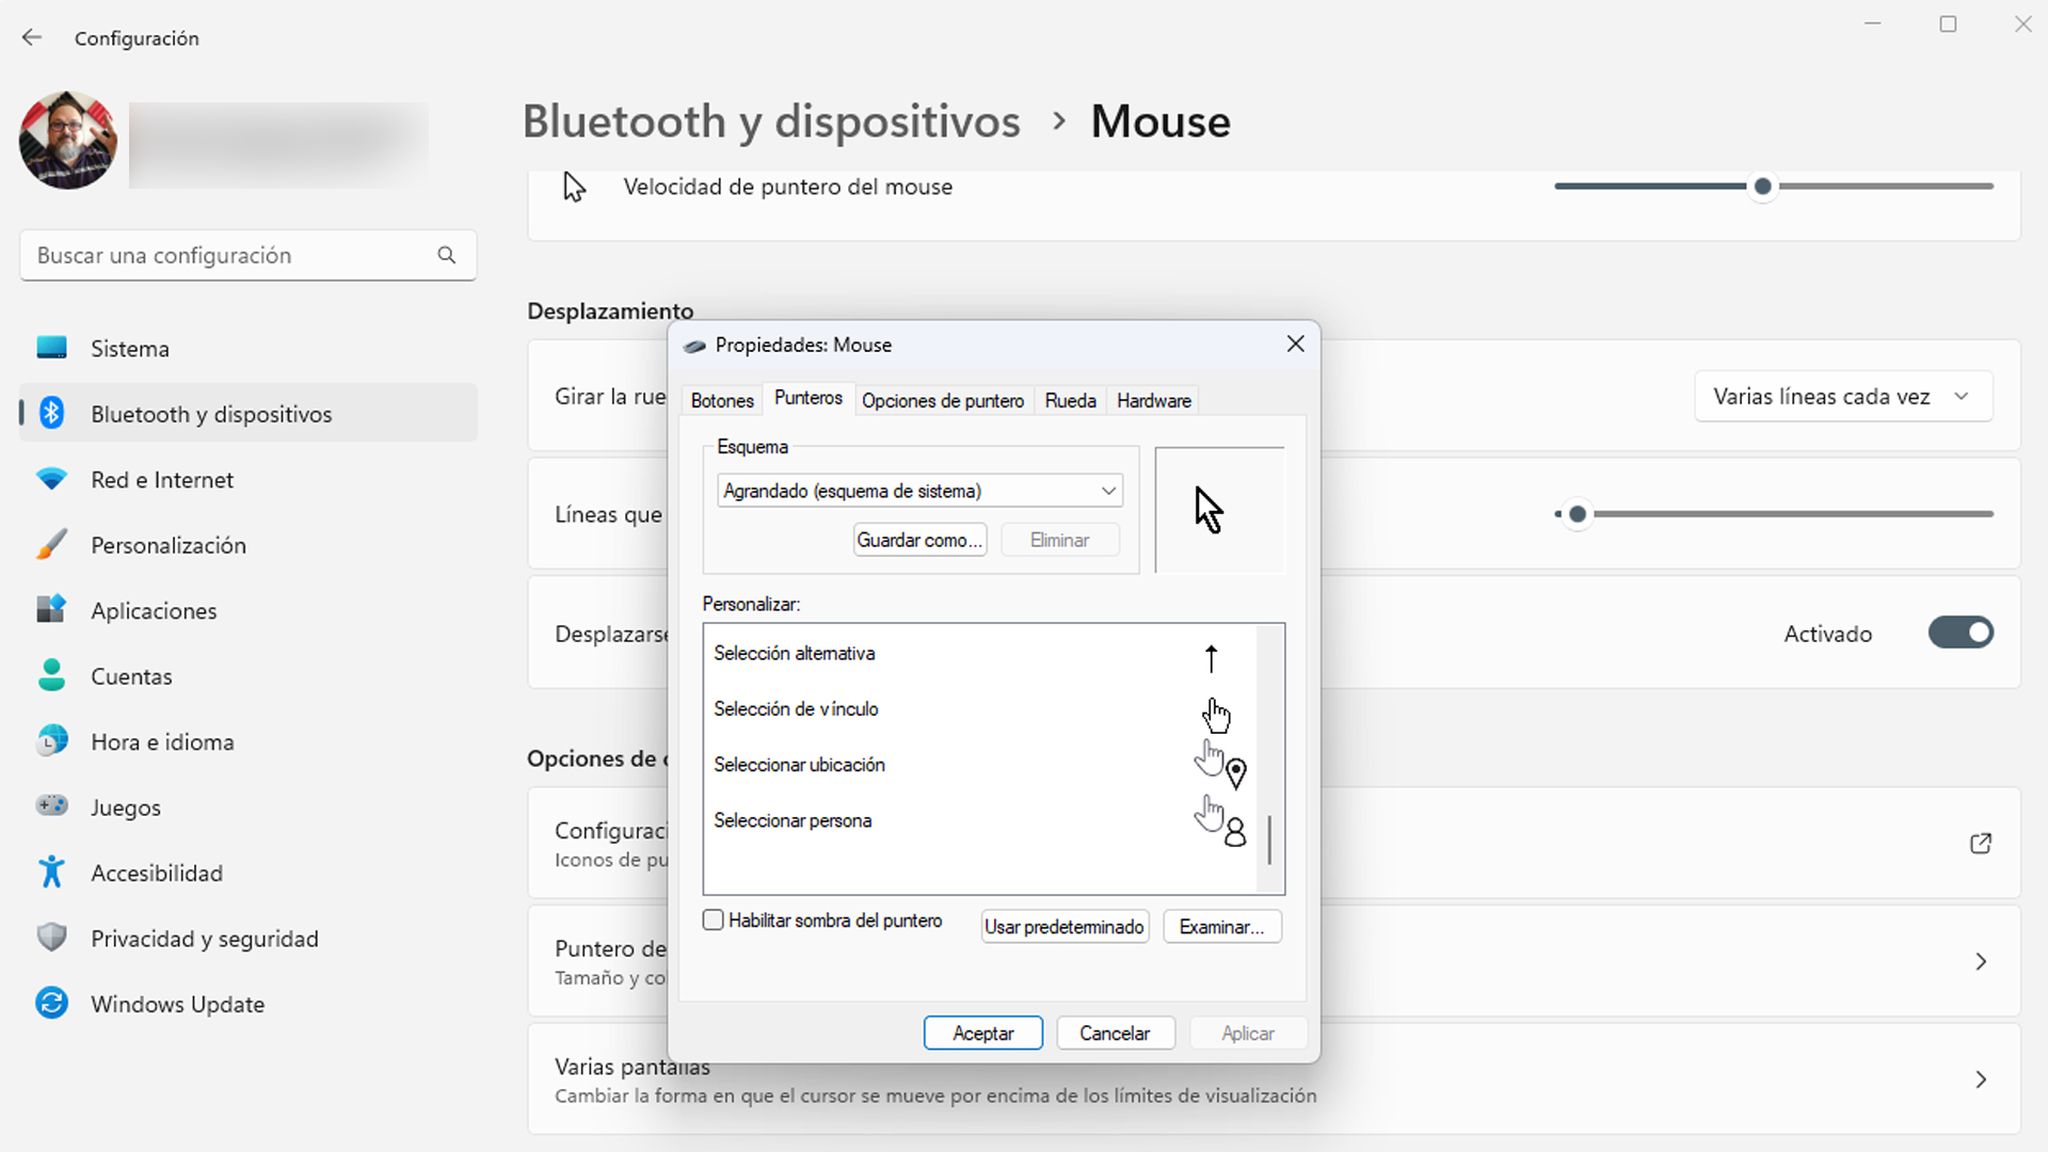
Task: Switch to the Hardware tab
Action: [1152, 400]
